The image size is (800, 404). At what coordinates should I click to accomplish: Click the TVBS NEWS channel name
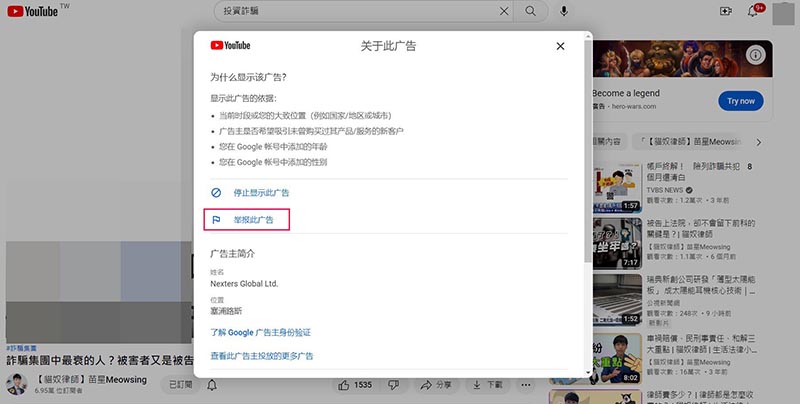point(664,190)
